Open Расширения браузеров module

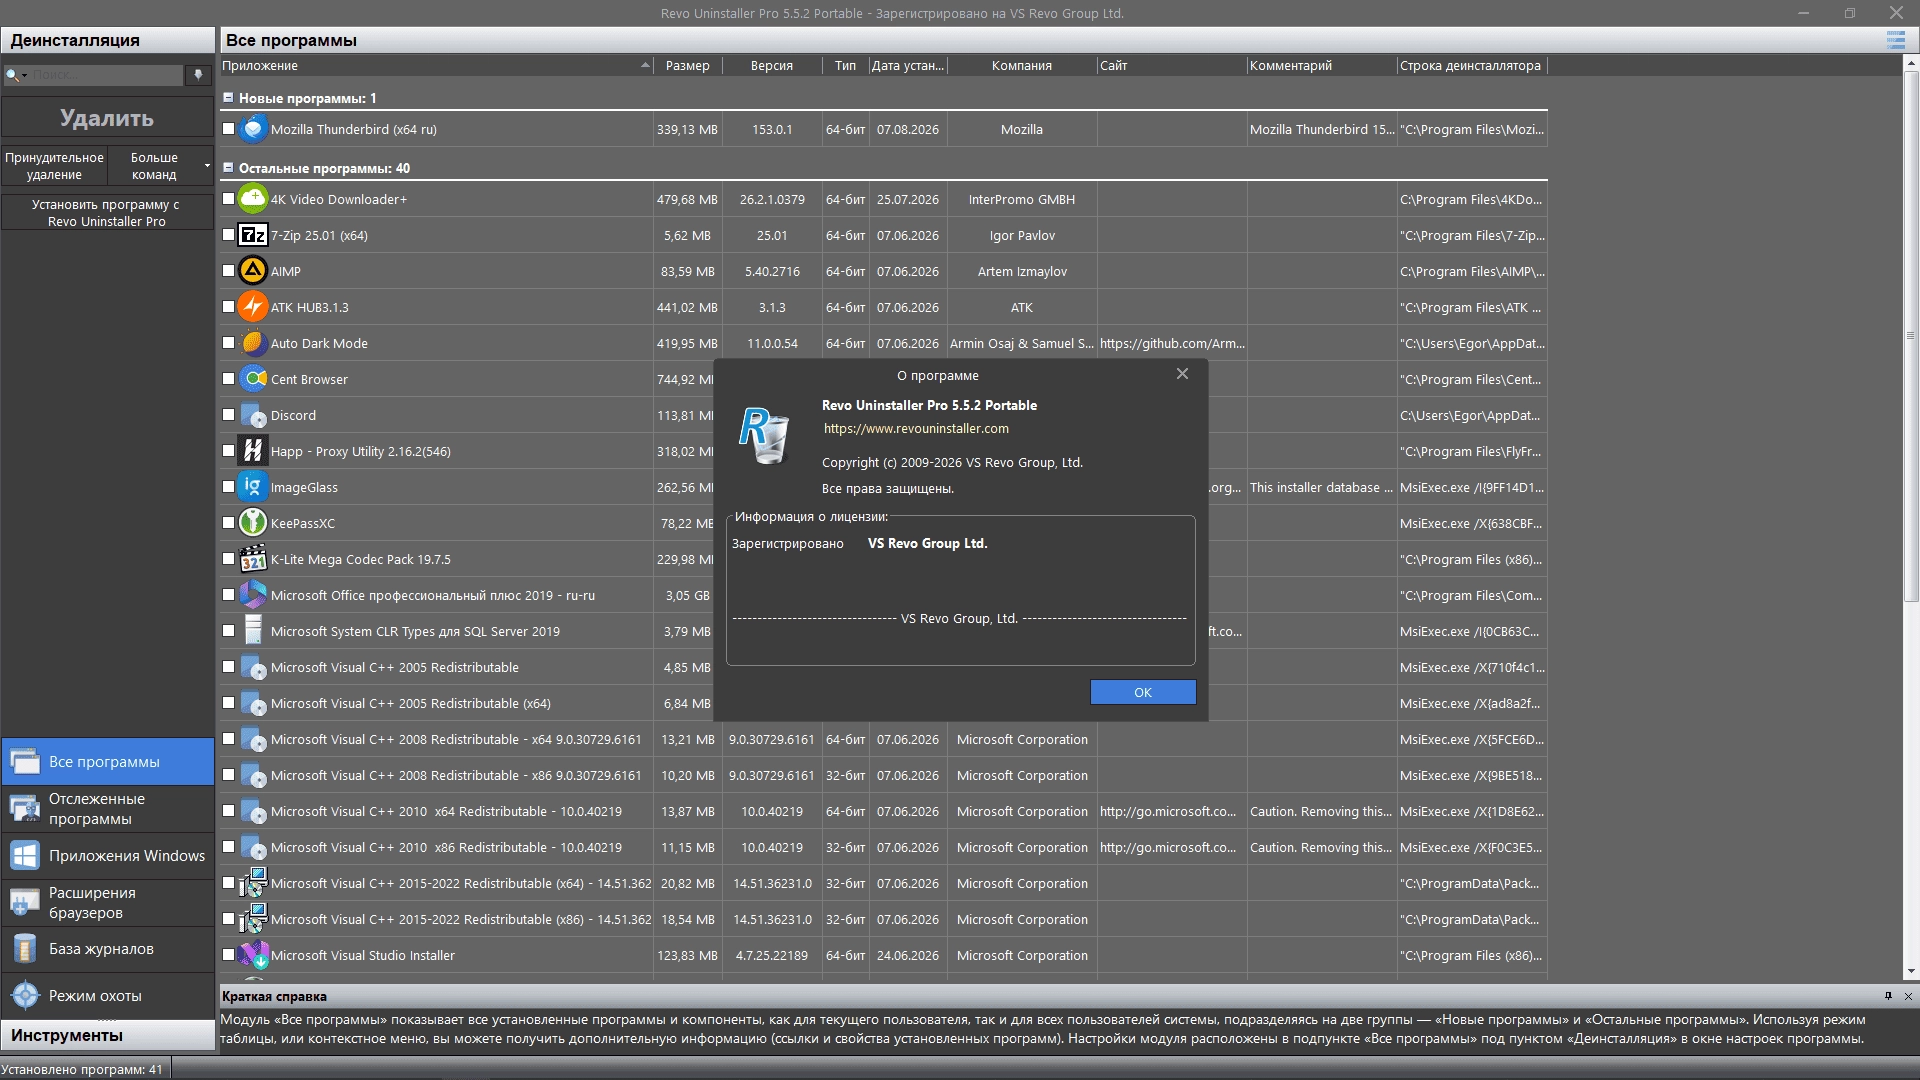click(108, 903)
